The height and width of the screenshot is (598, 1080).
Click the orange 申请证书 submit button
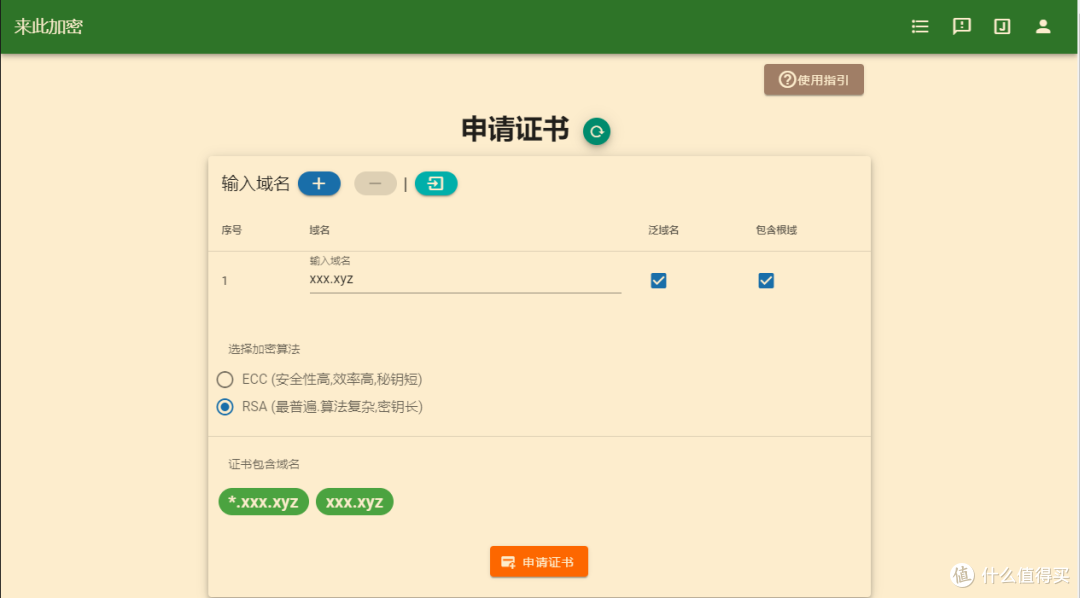click(x=539, y=561)
